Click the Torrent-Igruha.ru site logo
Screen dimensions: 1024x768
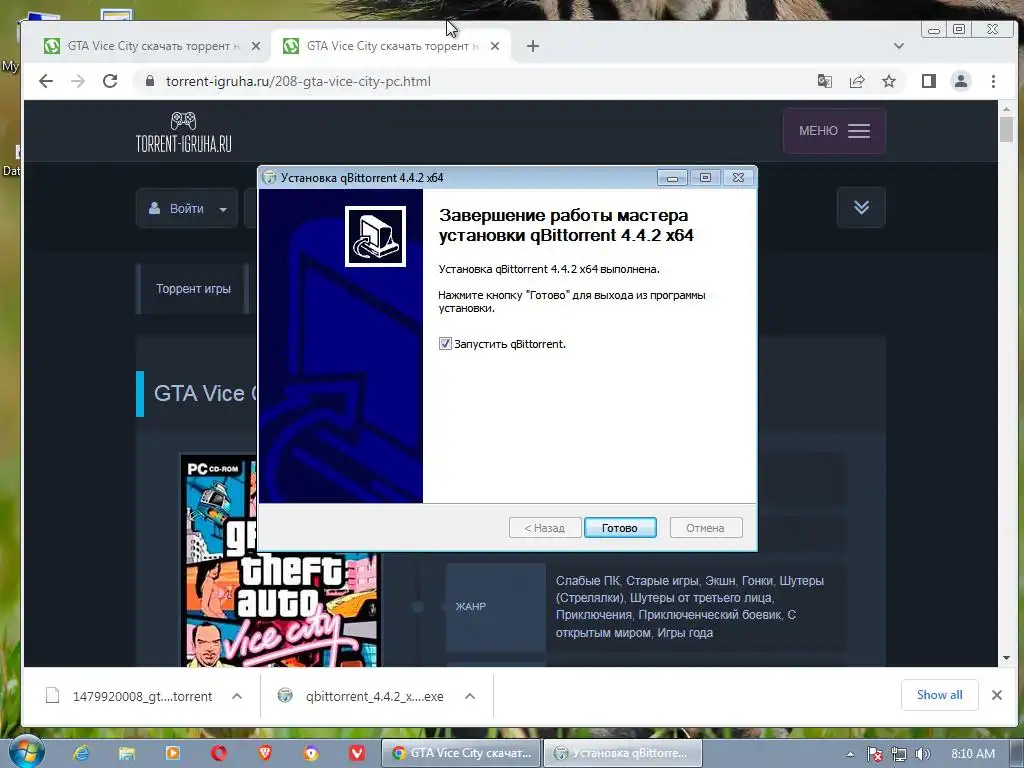point(184,131)
